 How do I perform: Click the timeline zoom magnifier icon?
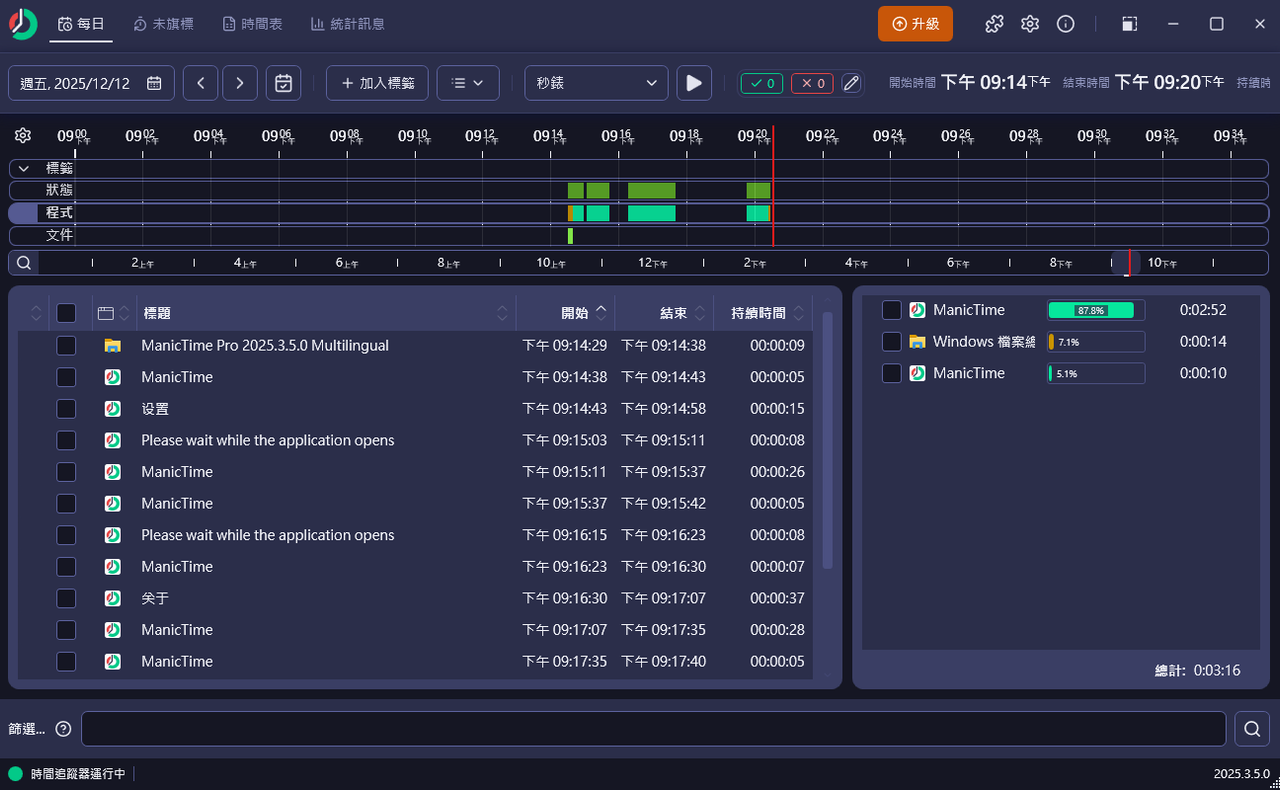(24, 263)
